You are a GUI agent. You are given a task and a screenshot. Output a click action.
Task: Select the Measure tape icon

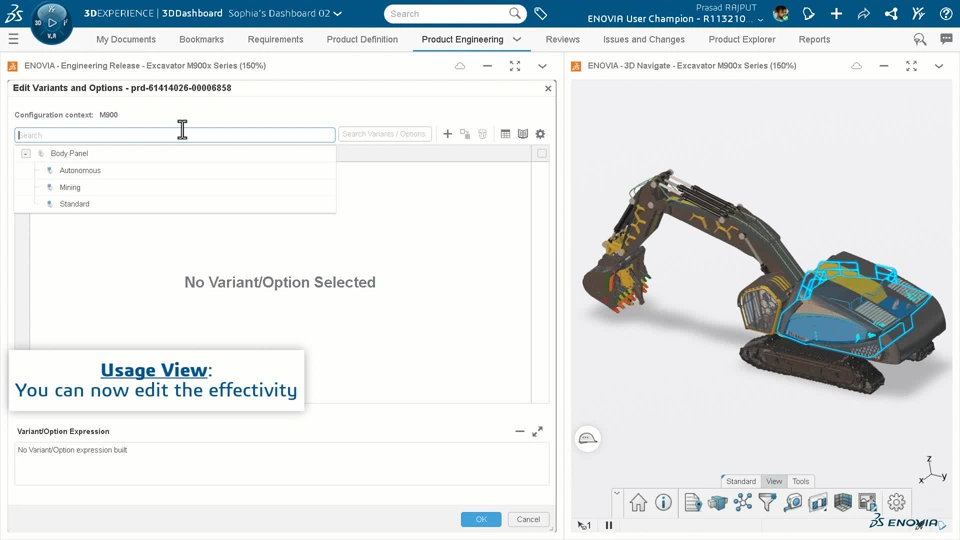(x=793, y=503)
